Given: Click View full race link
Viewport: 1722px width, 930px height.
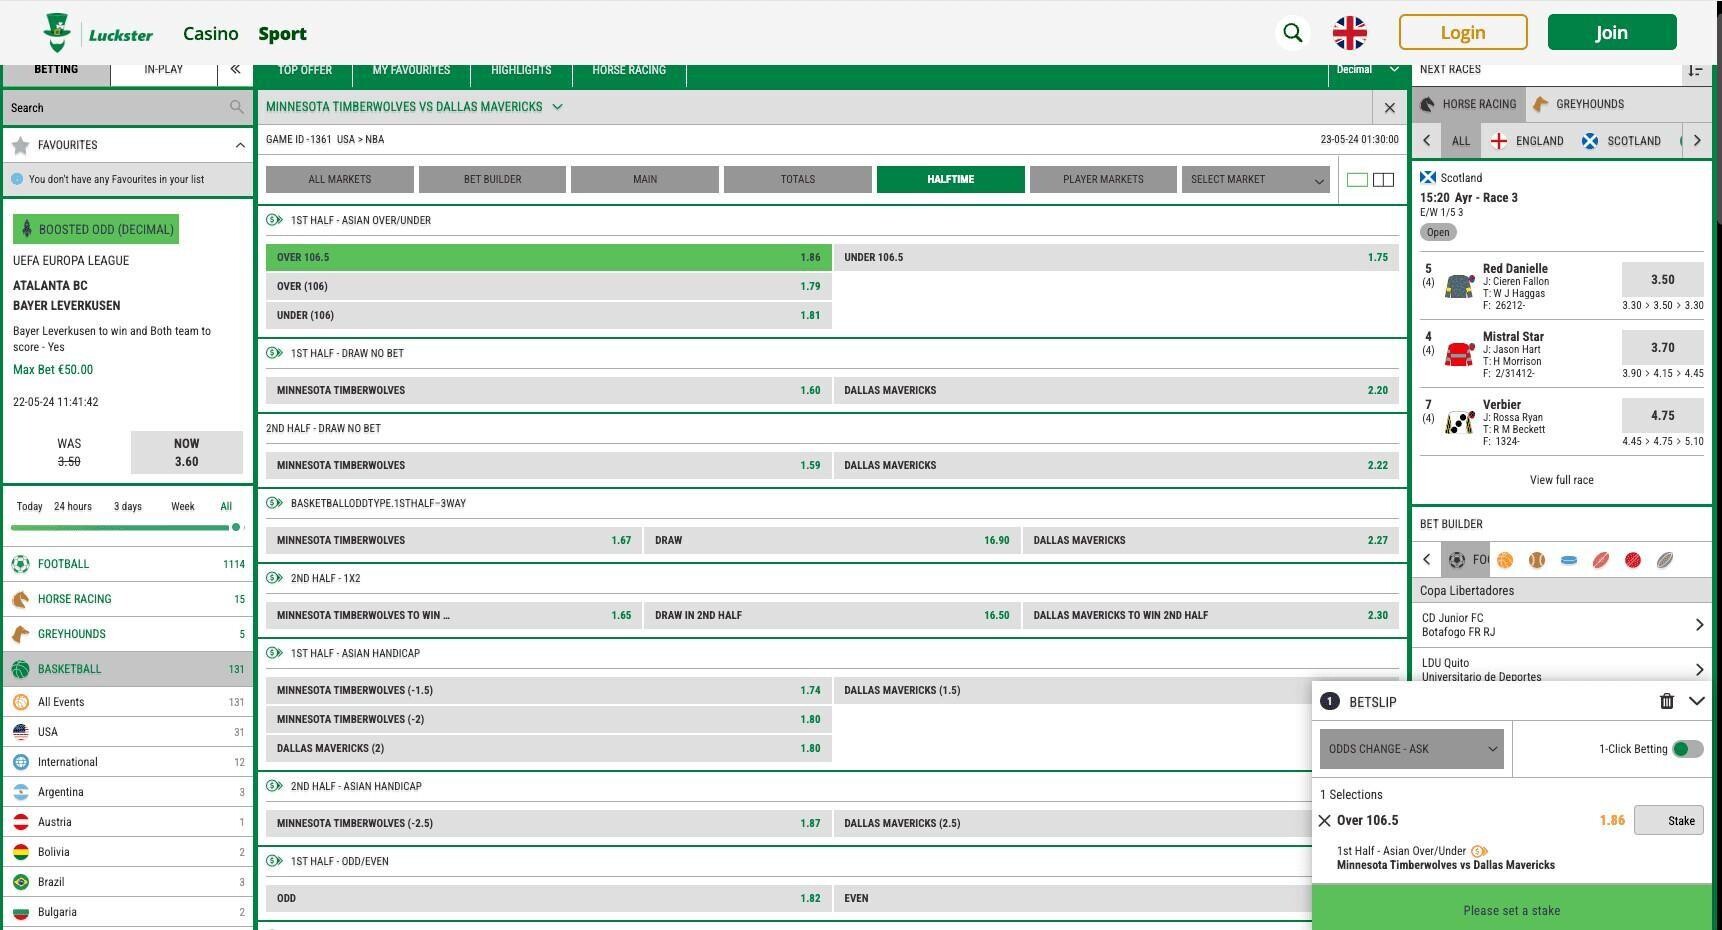Looking at the screenshot, I should 1561,480.
